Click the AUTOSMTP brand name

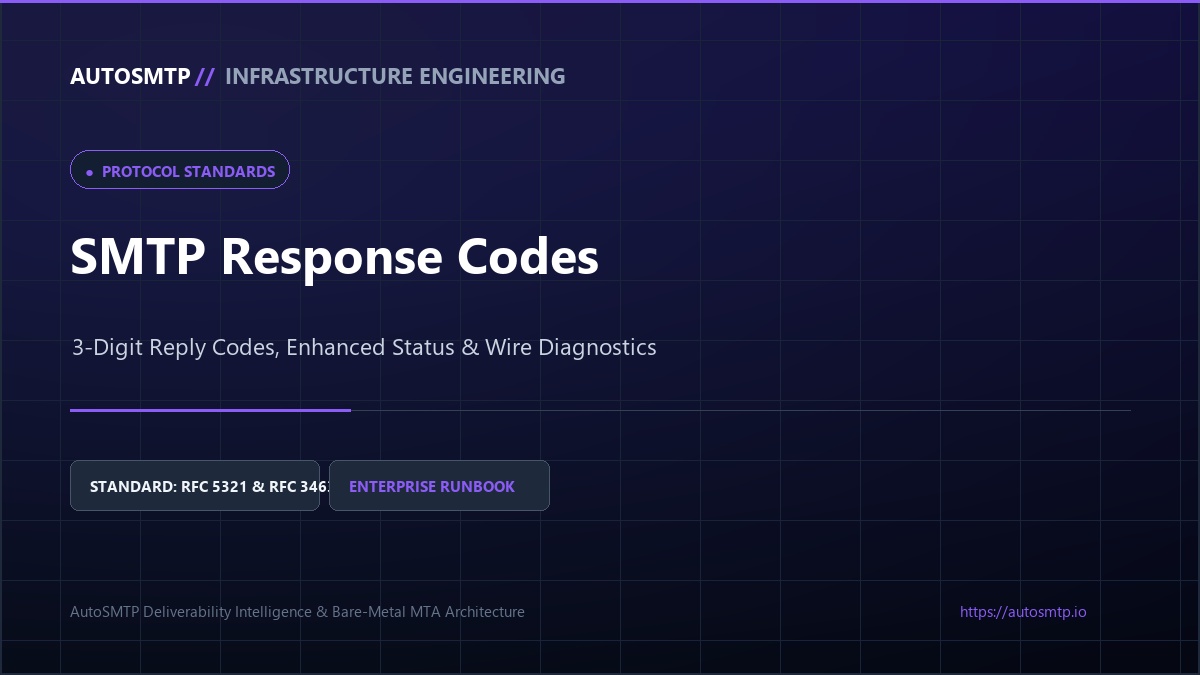tap(130, 77)
